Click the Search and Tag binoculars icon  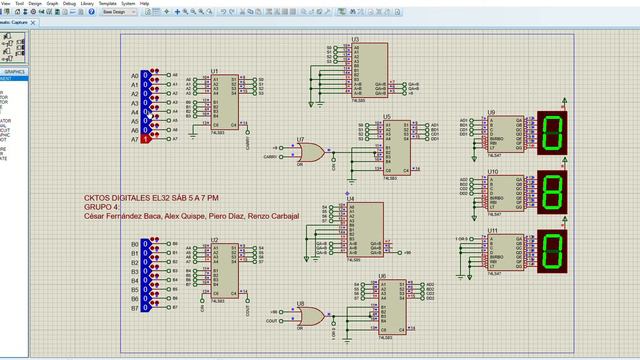pyautogui.click(x=353, y=12)
